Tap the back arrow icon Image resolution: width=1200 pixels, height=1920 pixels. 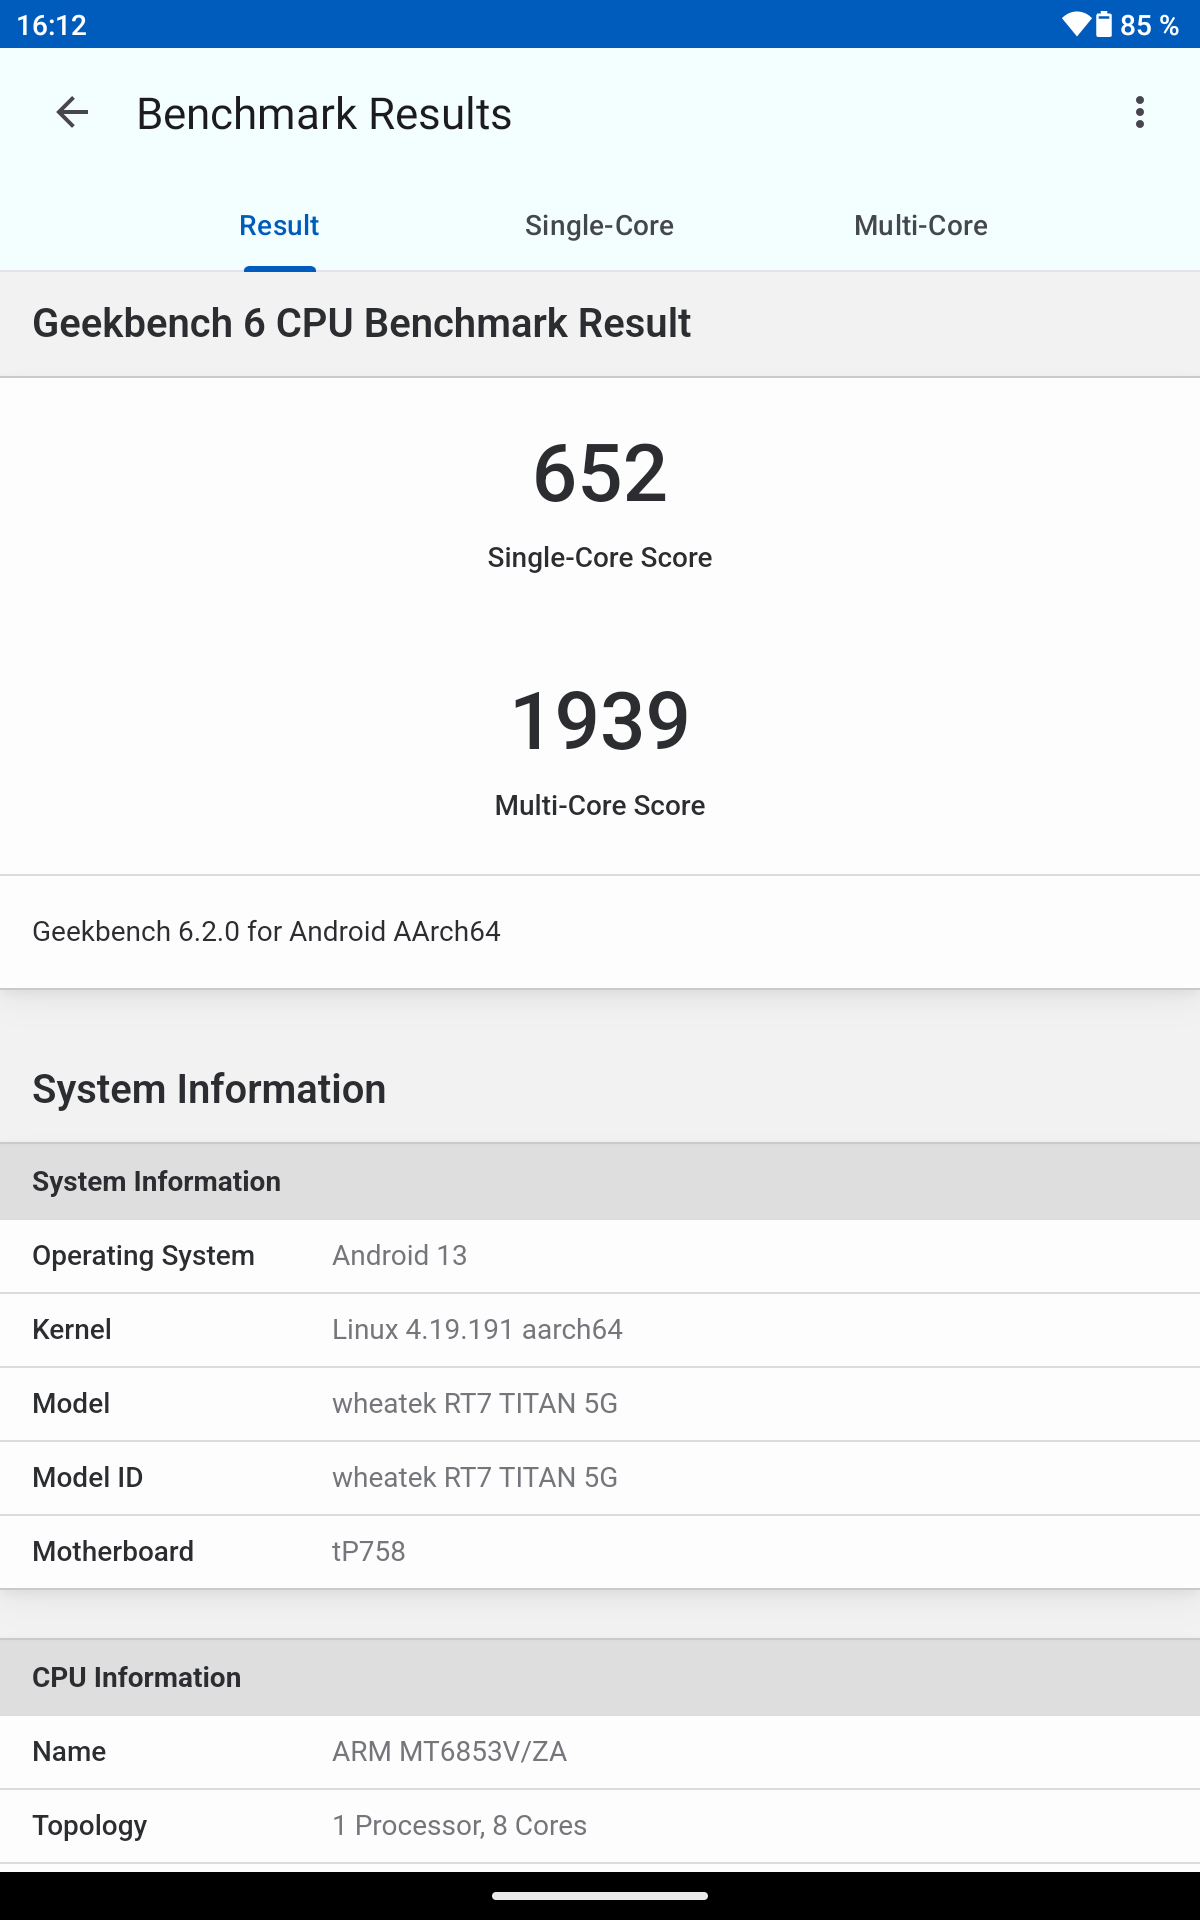(72, 113)
